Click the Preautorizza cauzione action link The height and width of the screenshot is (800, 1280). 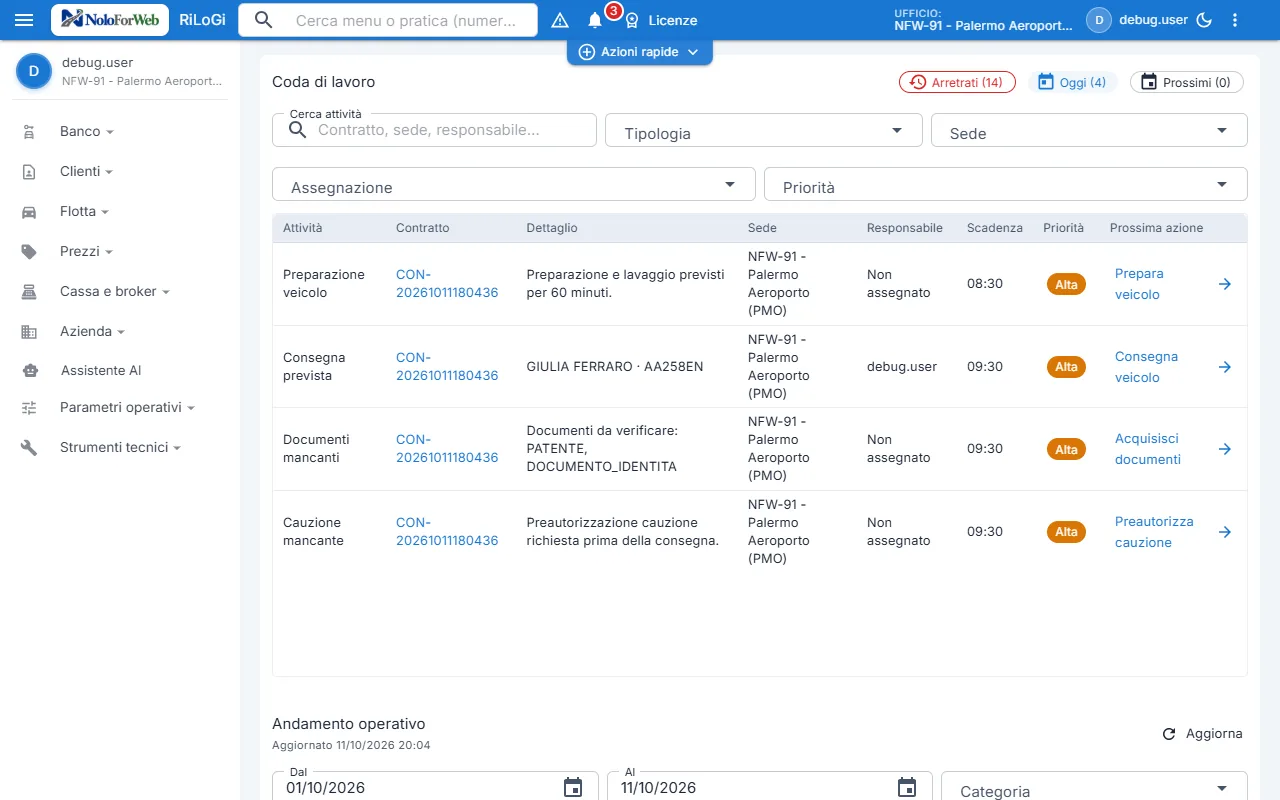pyautogui.click(x=1154, y=532)
